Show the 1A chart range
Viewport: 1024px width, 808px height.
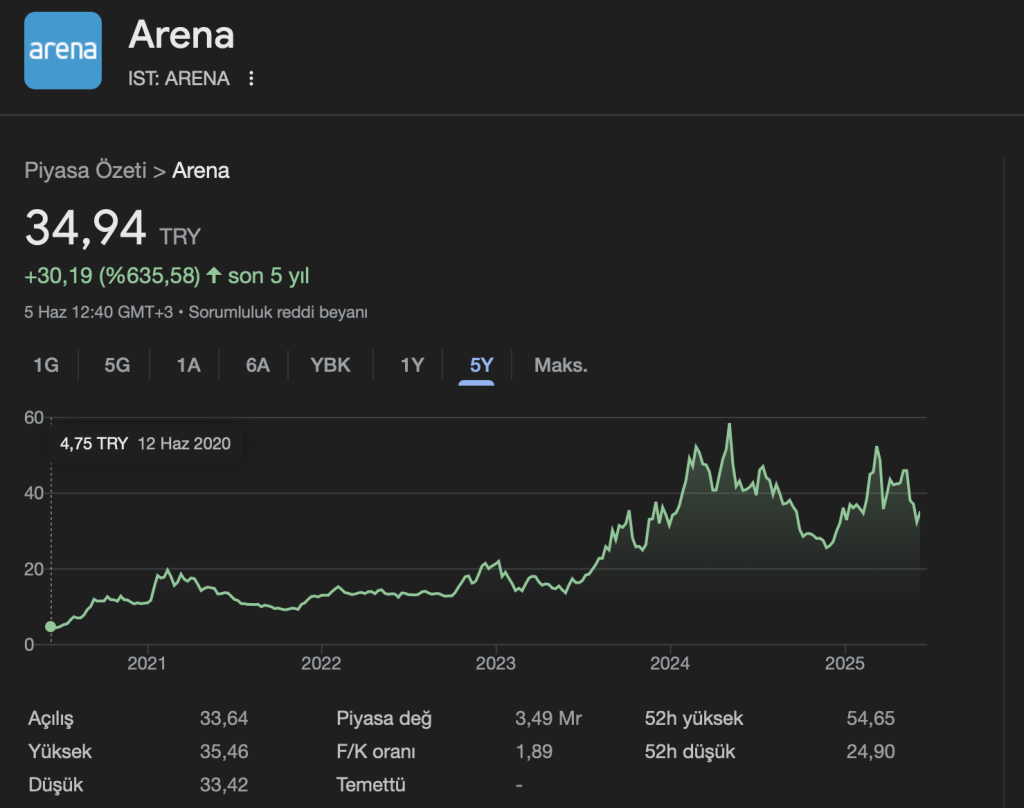[x=188, y=365]
